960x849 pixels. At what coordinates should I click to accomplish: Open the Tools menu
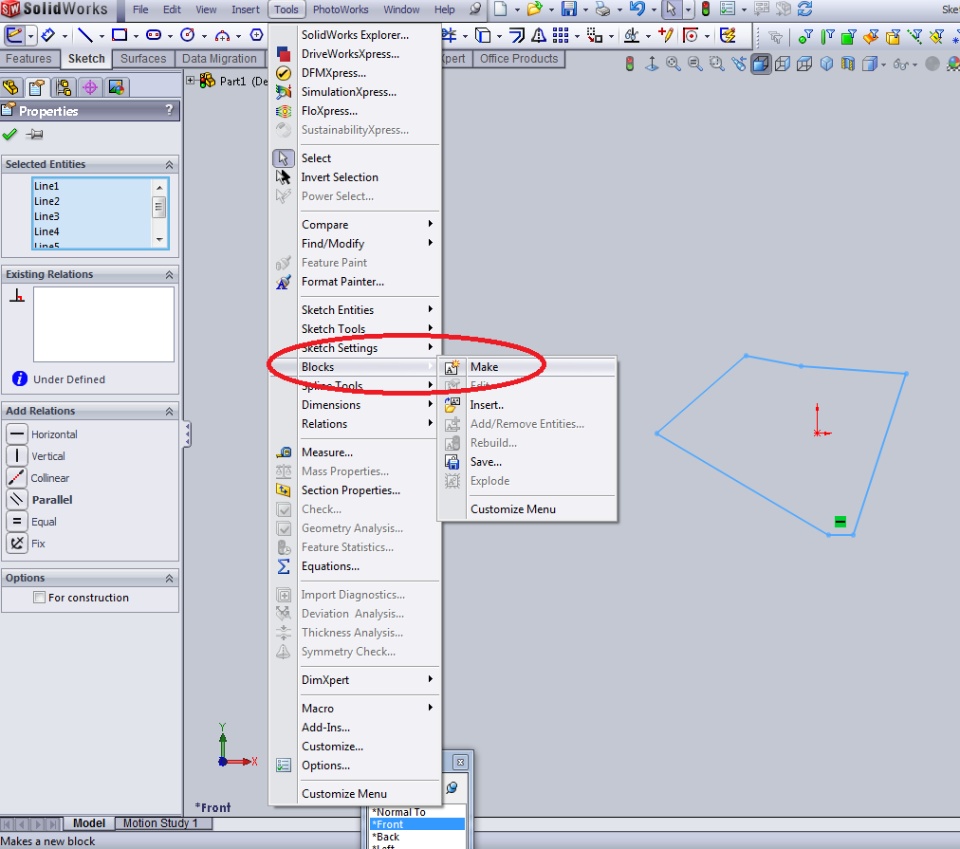tap(286, 9)
